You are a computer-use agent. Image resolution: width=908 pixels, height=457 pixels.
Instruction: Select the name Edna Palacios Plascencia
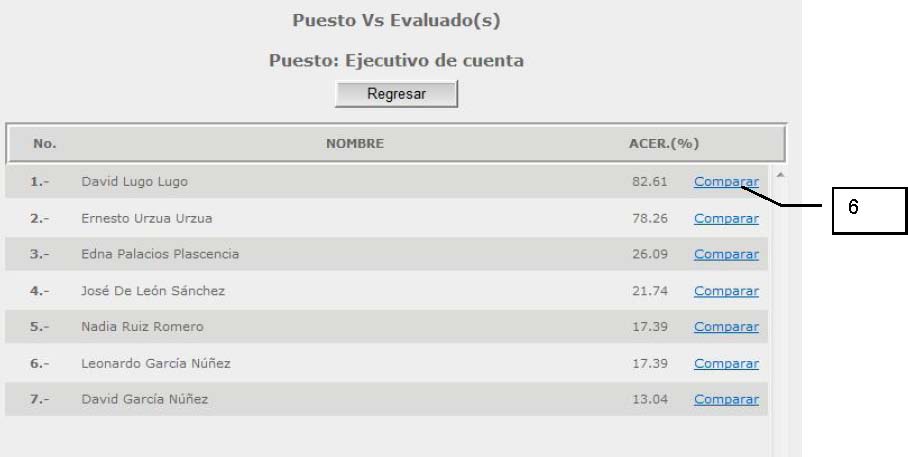(x=160, y=254)
